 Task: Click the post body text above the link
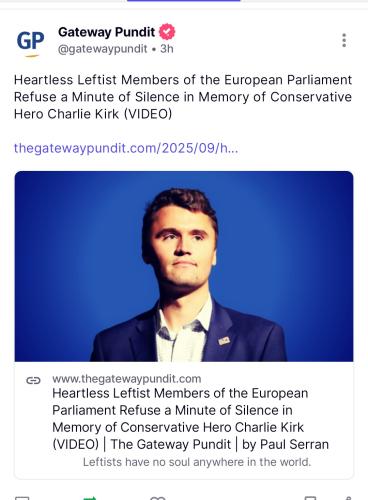(x=183, y=97)
